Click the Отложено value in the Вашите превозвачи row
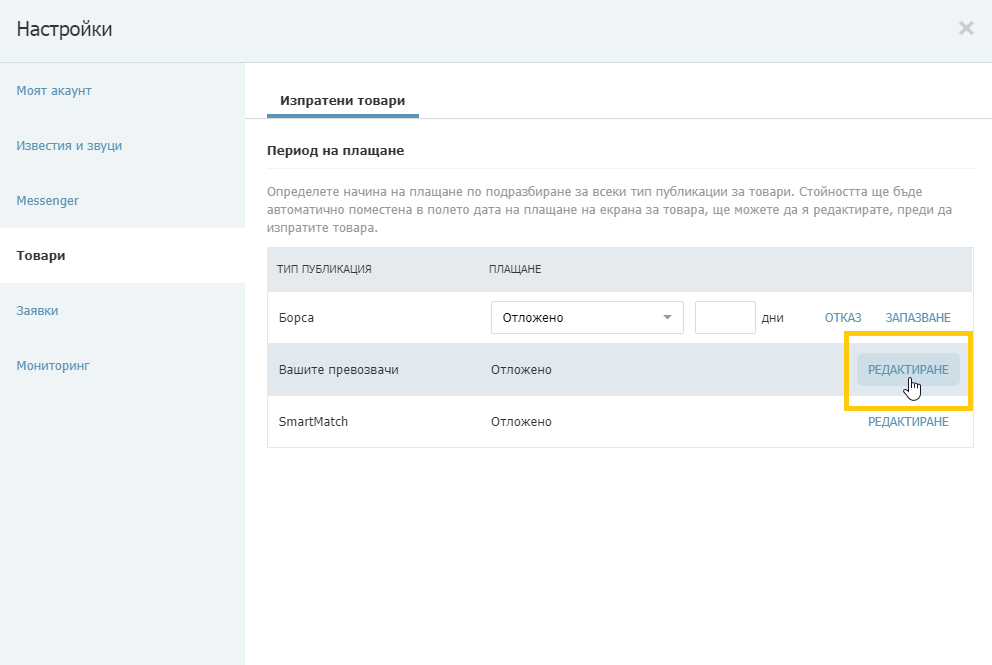The width and height of the screenshot is (992, 665). click(521, 370)
